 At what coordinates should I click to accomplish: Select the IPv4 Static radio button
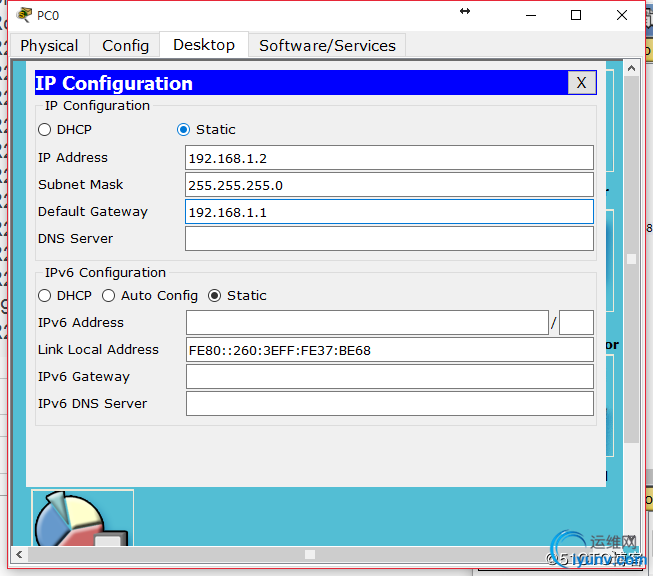point(183,129)
